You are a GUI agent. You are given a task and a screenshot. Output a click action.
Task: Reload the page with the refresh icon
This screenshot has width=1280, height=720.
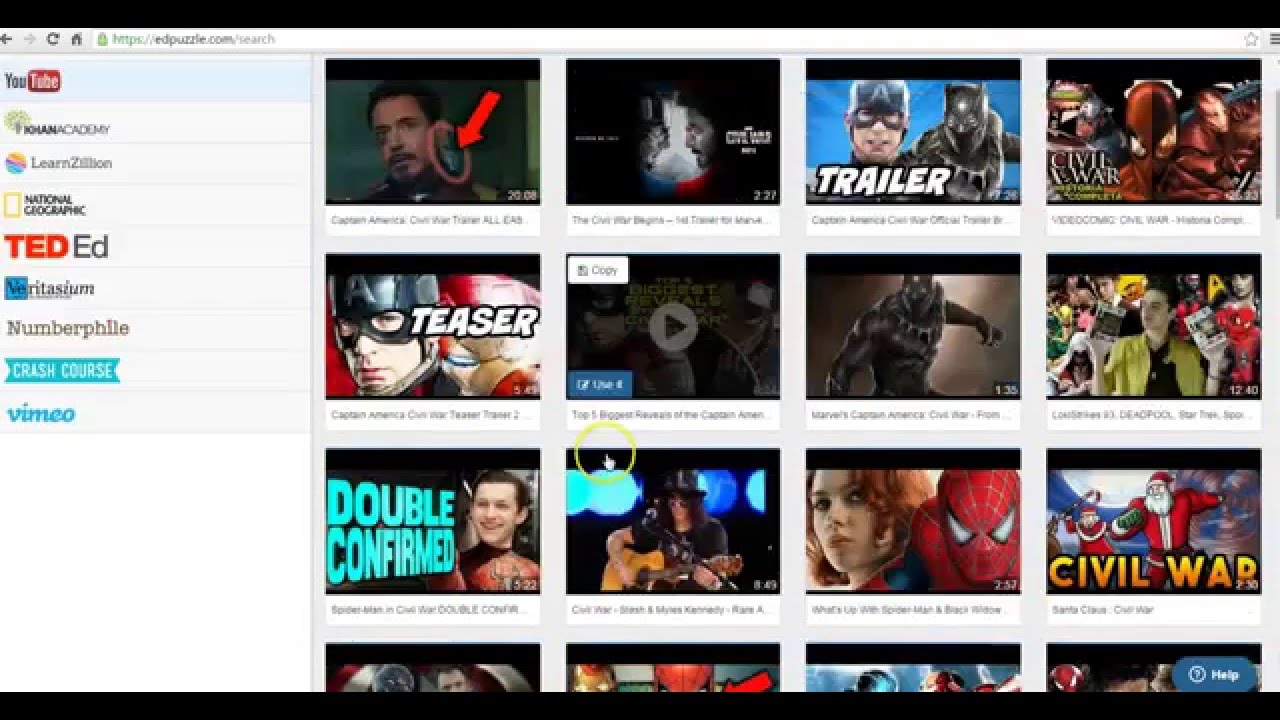pos(53,39)
